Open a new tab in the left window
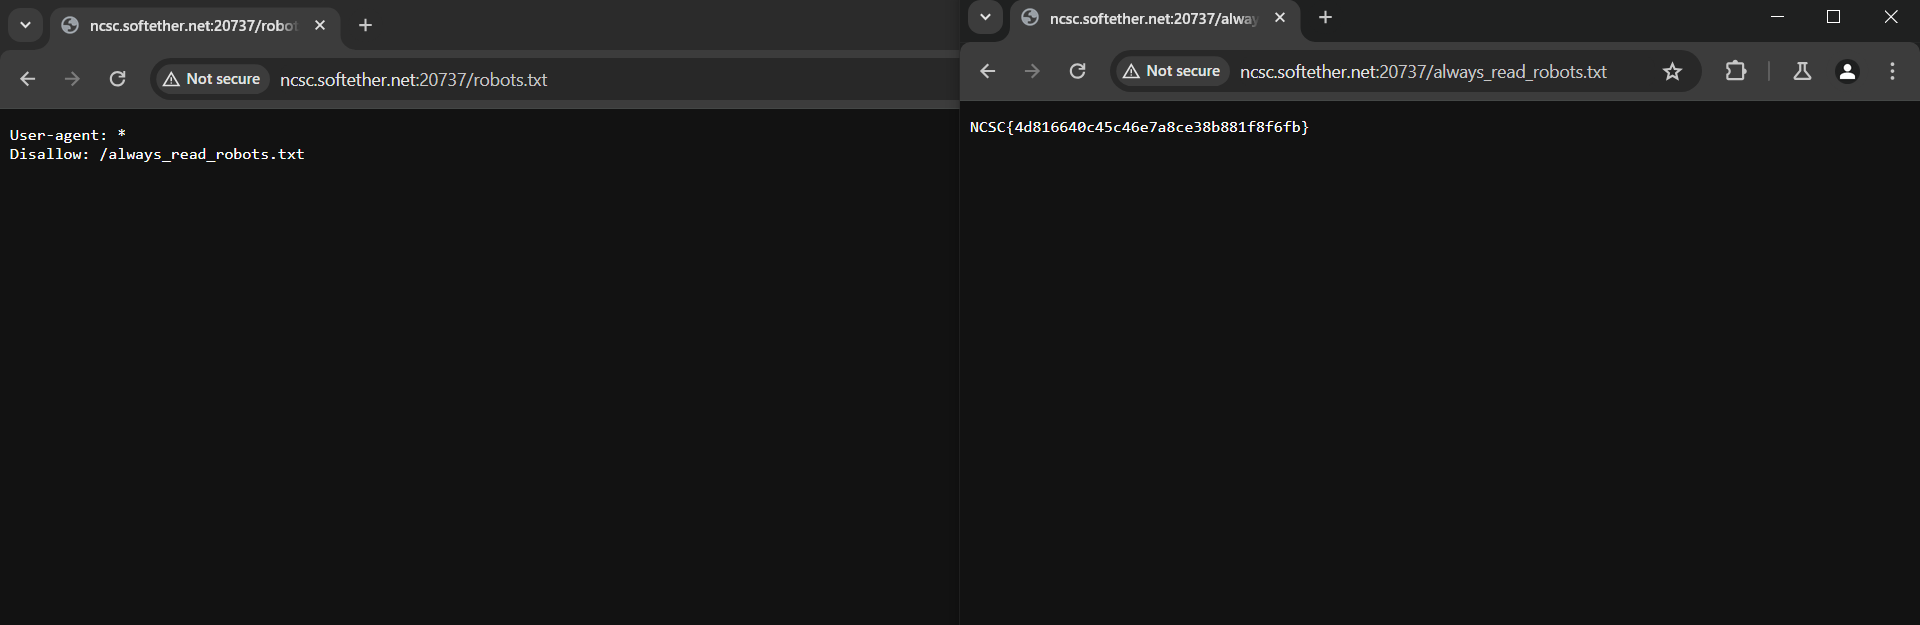The height and width of the screenshot is (625, 1920). (x=366, y=25)
